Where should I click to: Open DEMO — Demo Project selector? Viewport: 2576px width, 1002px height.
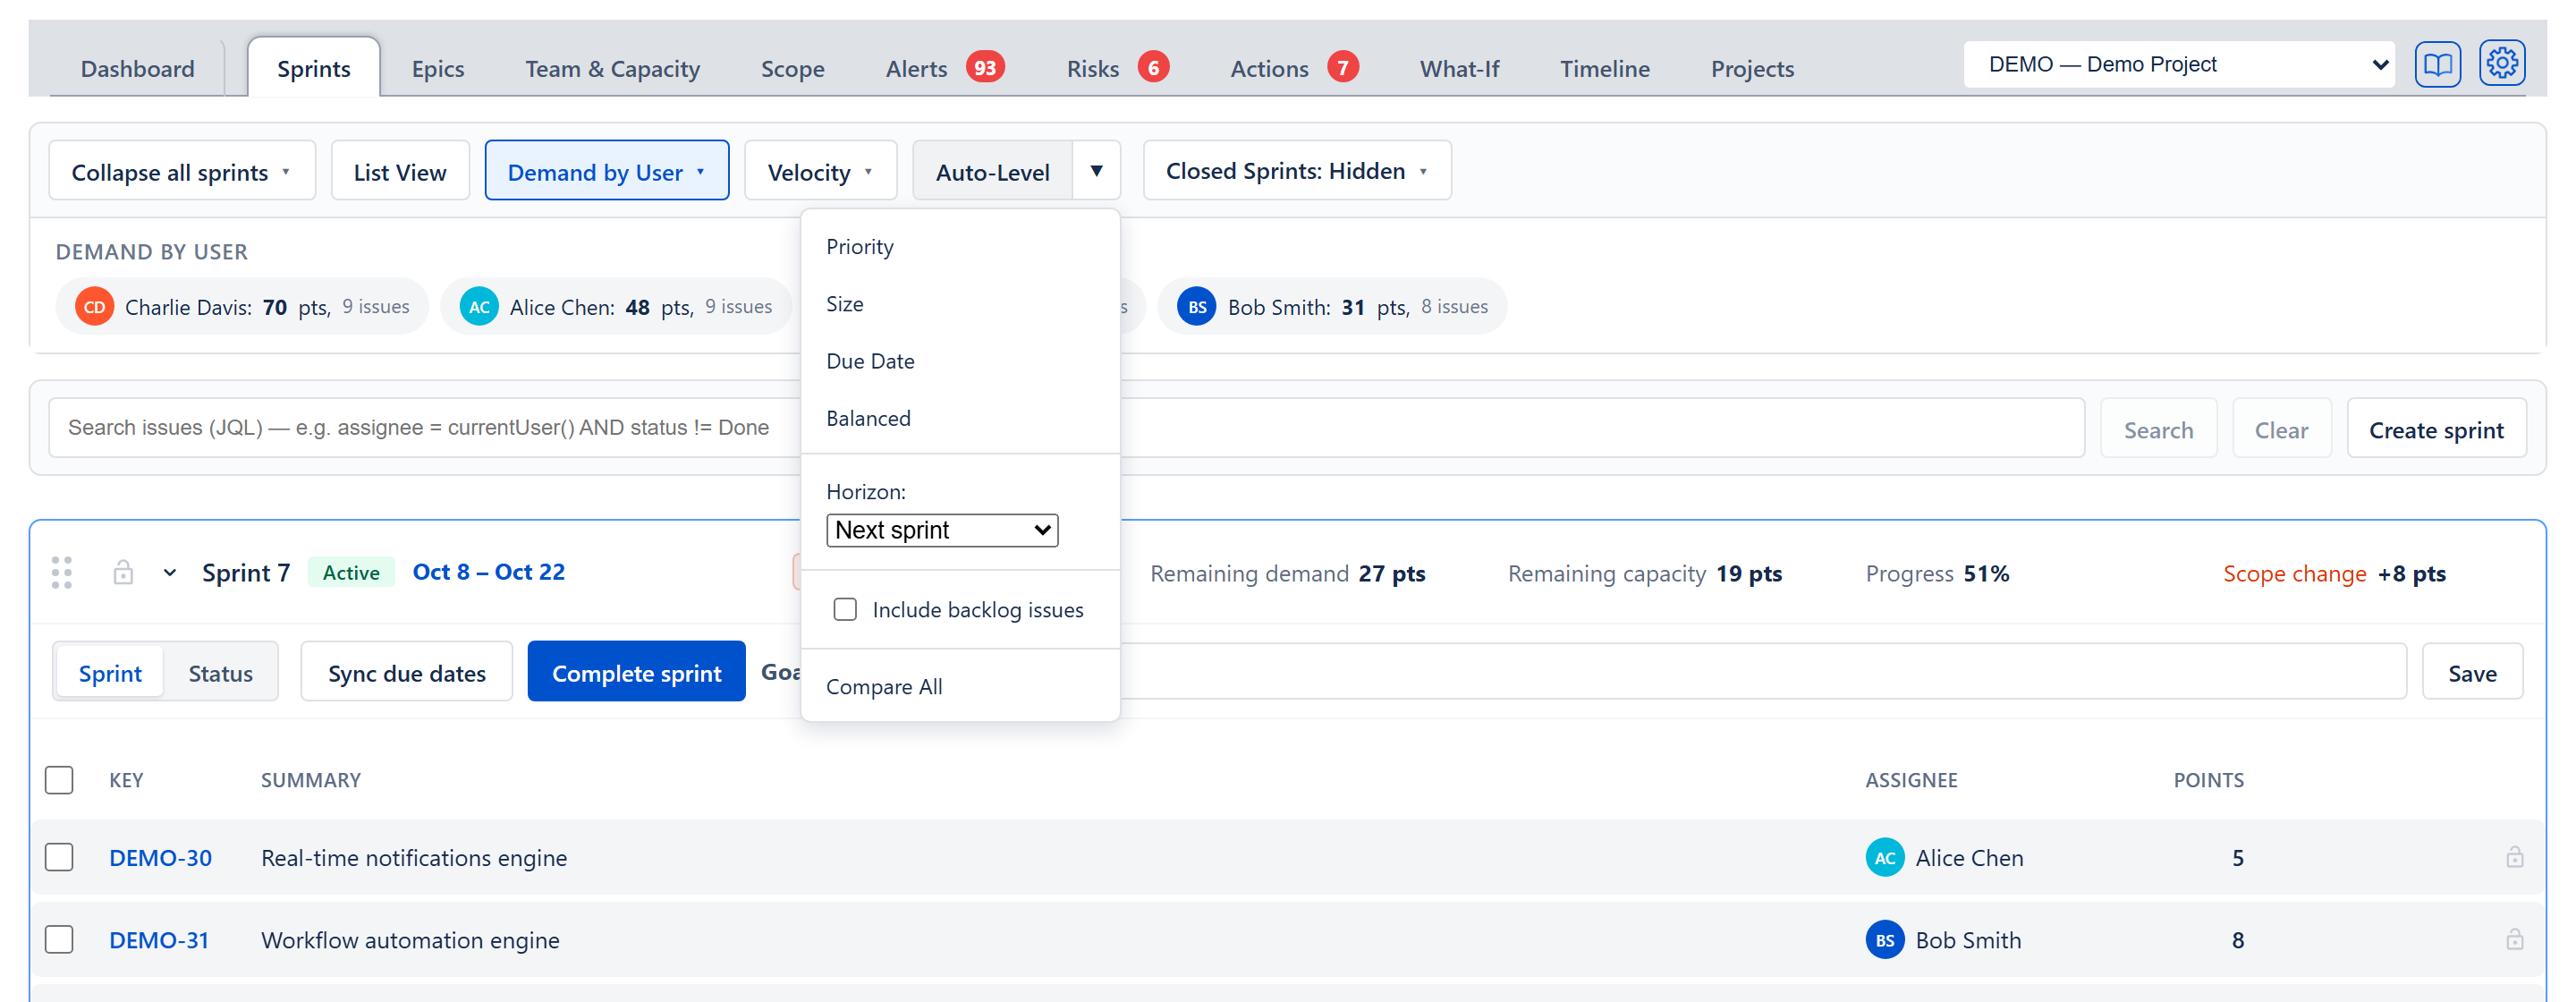(x=2179, y=64)
